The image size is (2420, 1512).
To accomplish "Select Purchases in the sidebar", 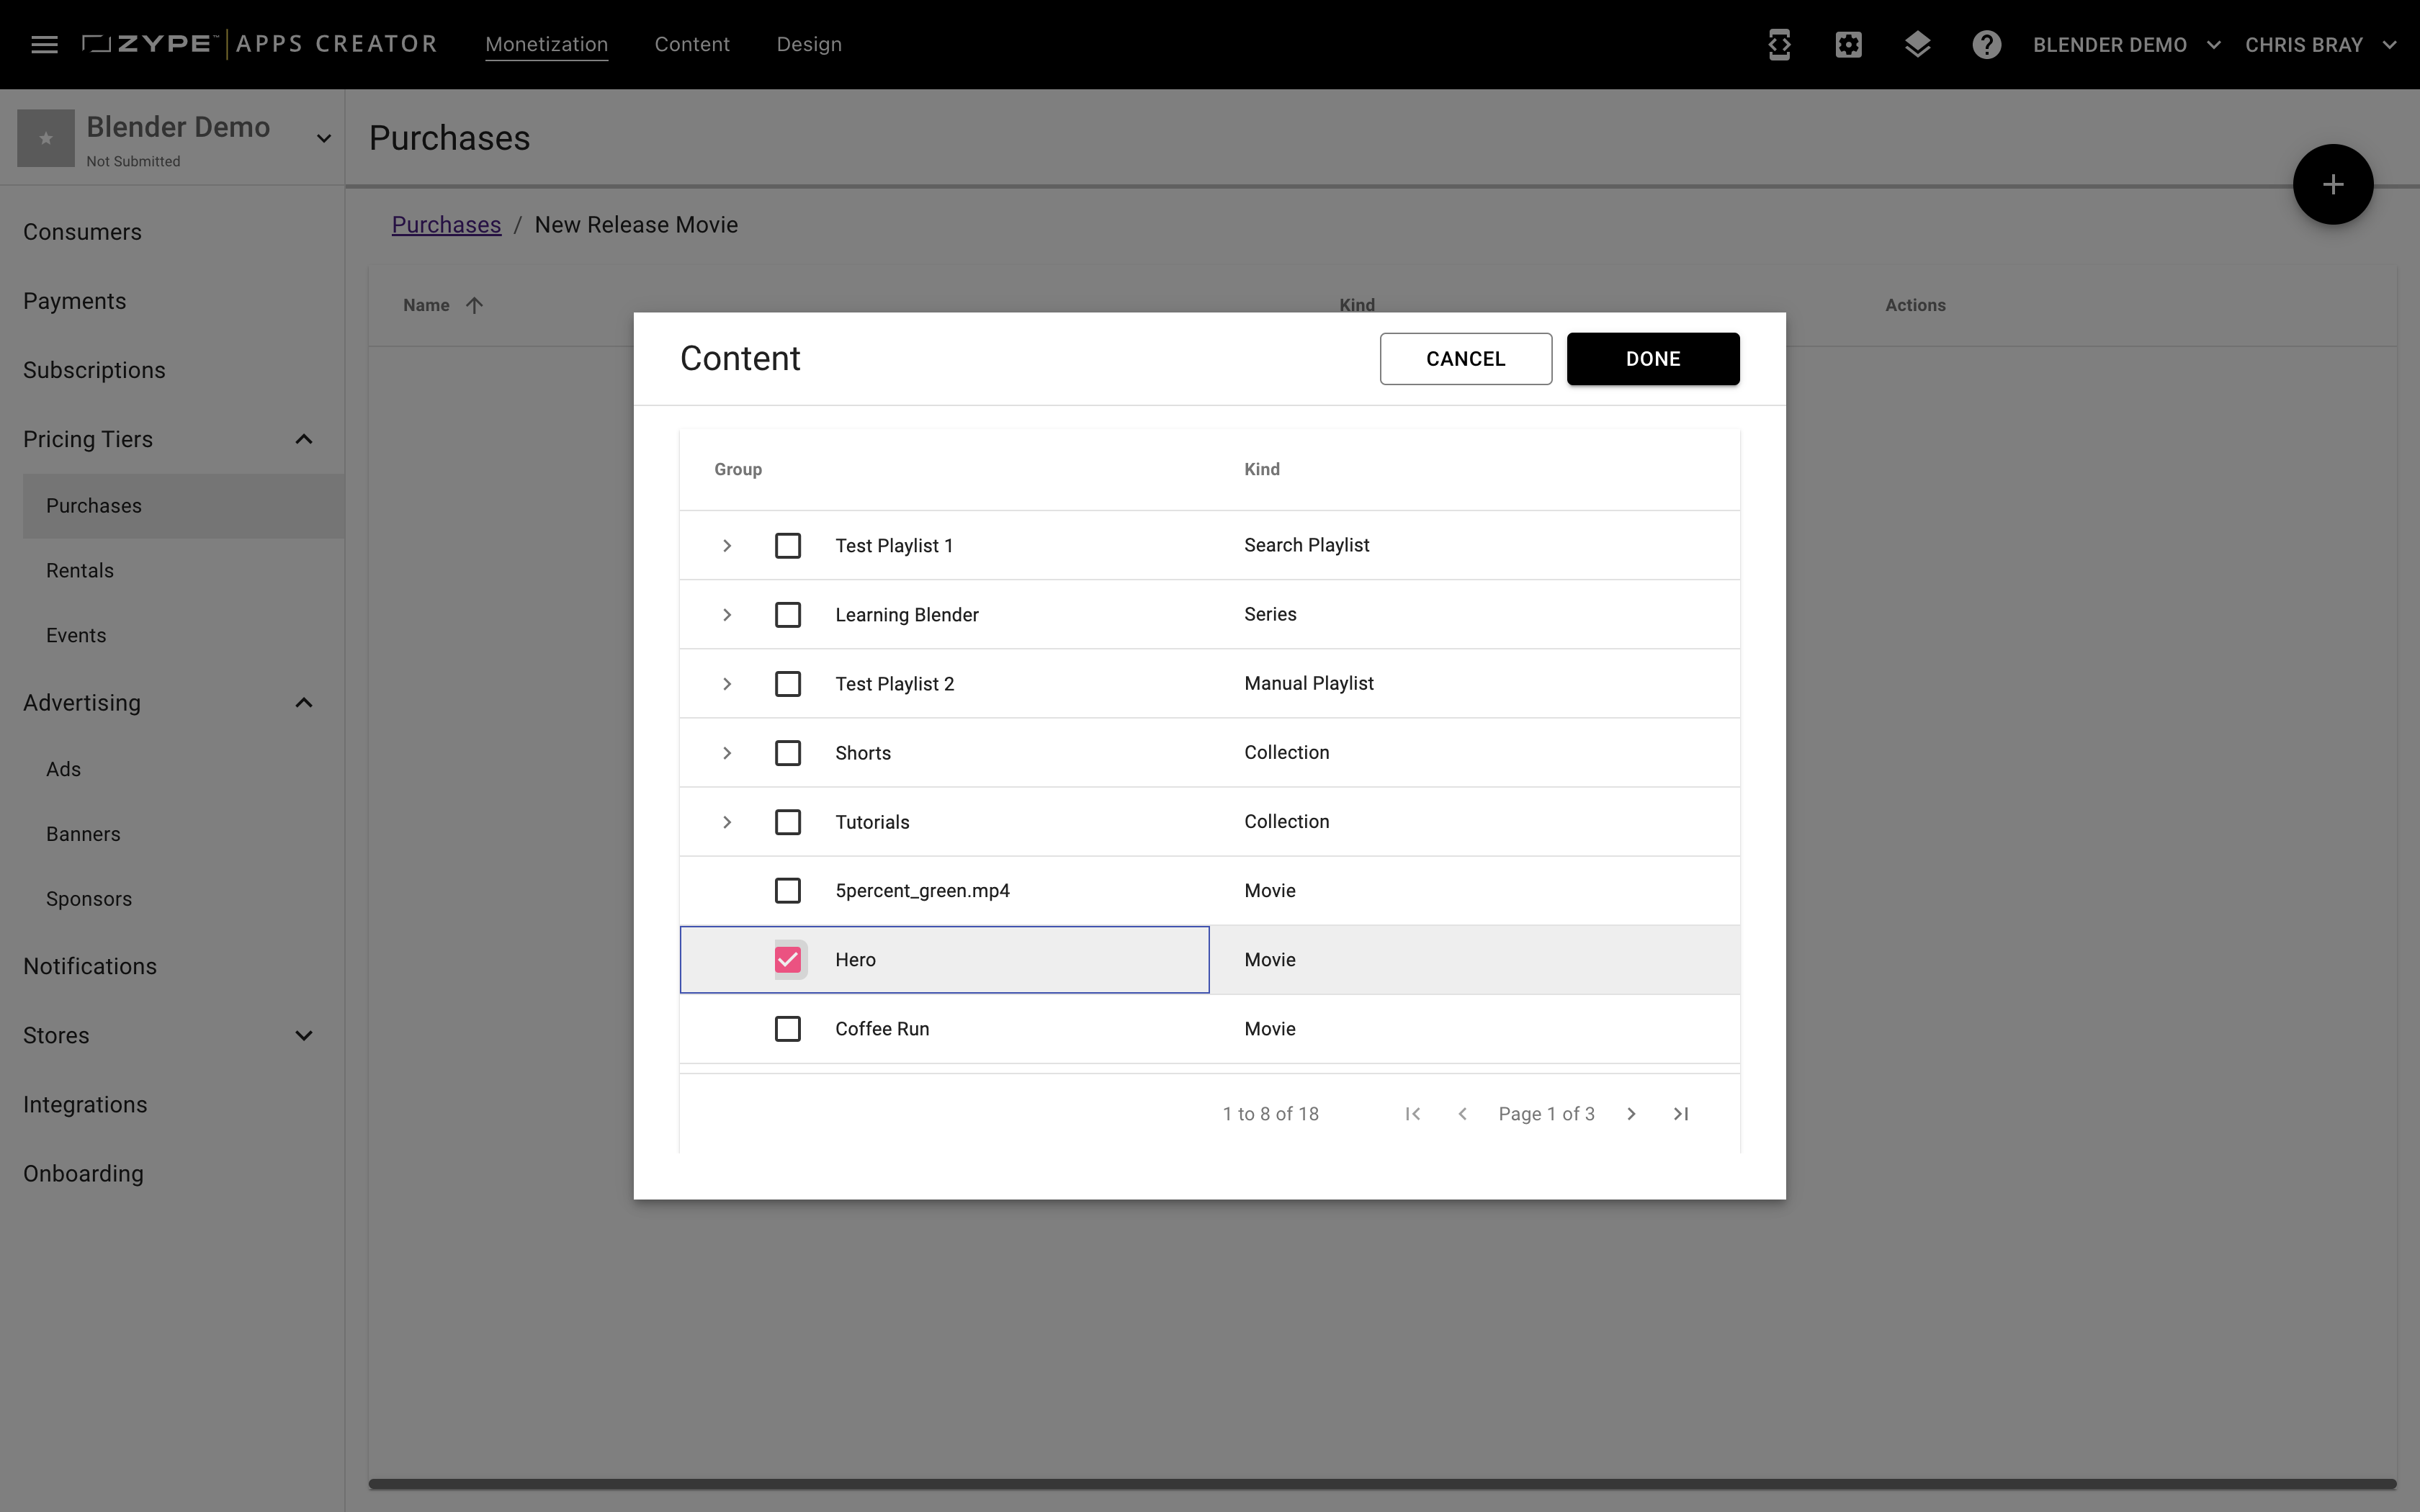I will pyautogui.click(x=183, y=505).
